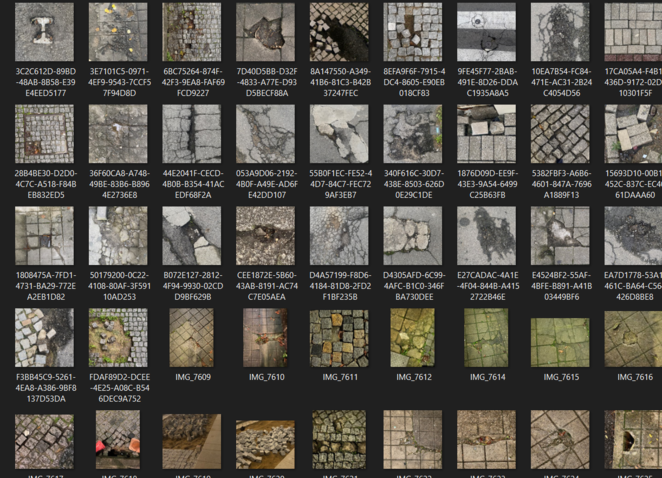Choose the file starting 7D40D5BB-D32F
Screen dimensions: 662x478
click(265, 32)
